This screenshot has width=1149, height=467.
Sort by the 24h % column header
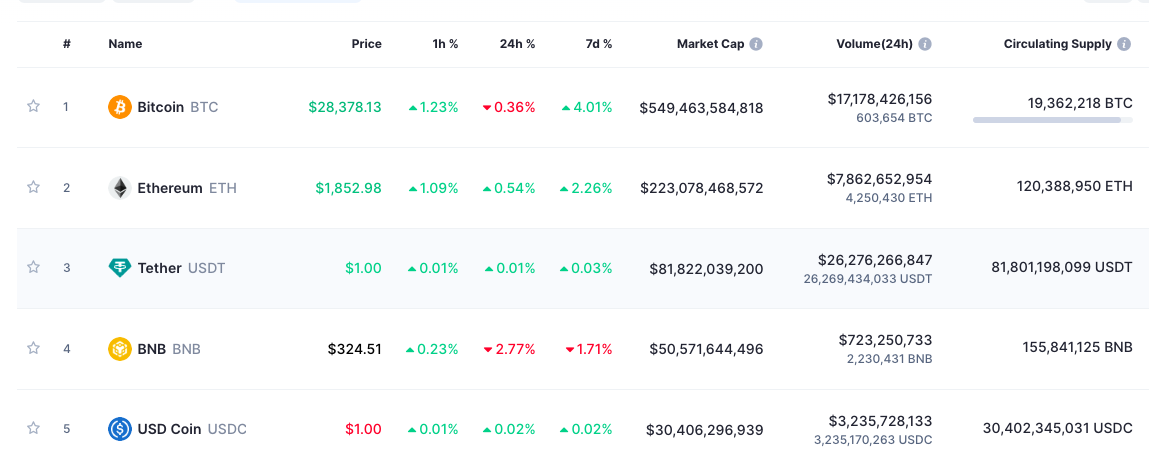tap(517, 44)
